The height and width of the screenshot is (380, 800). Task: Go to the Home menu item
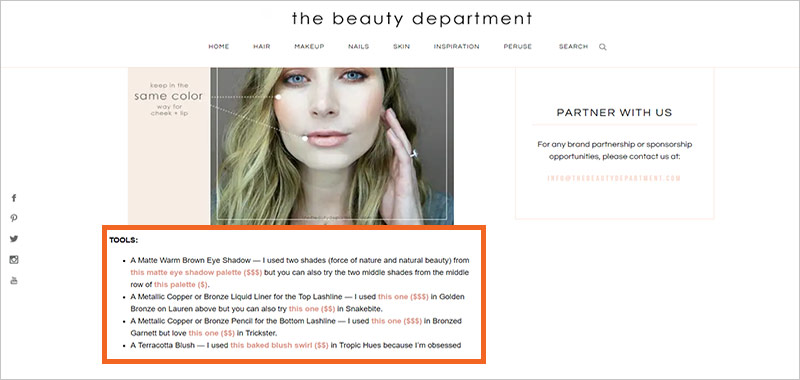click(x=218, y=46)
